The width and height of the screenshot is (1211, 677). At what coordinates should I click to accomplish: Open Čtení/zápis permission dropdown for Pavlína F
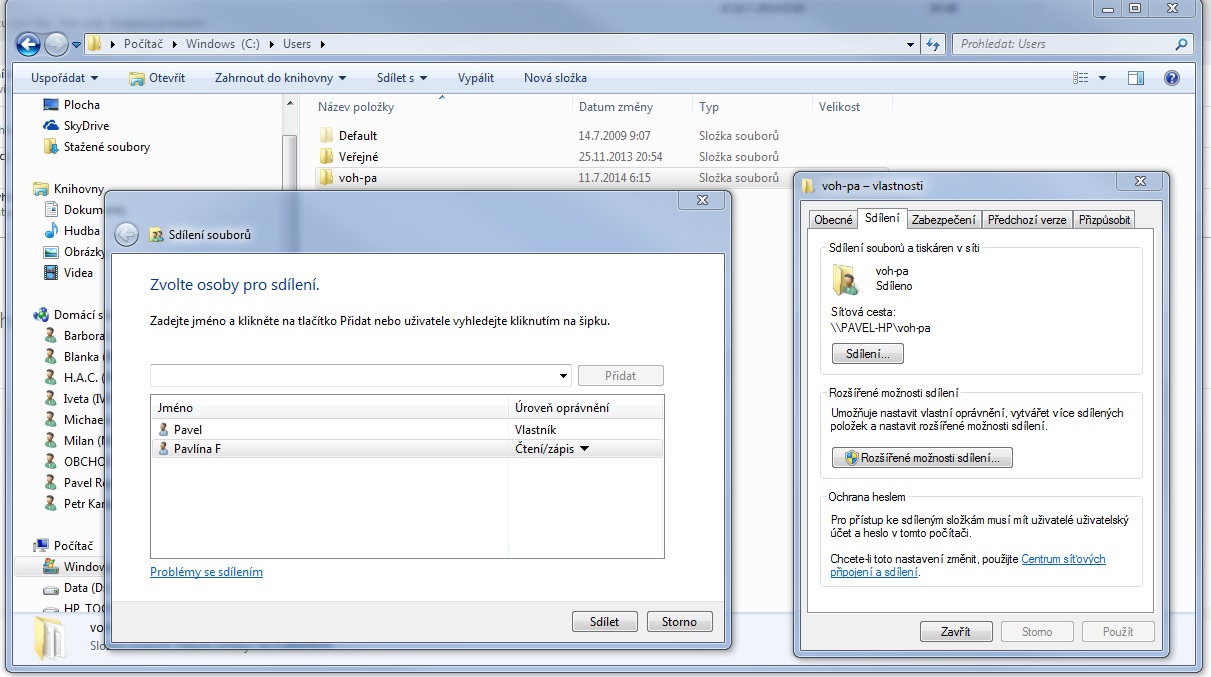pyautogui.click(x=584, y=449)
